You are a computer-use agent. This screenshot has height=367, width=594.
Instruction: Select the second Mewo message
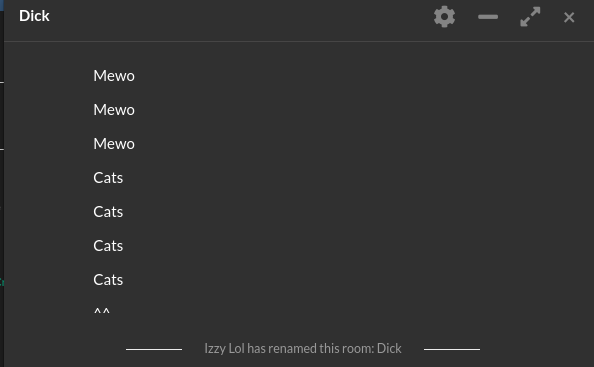(114, 110)
